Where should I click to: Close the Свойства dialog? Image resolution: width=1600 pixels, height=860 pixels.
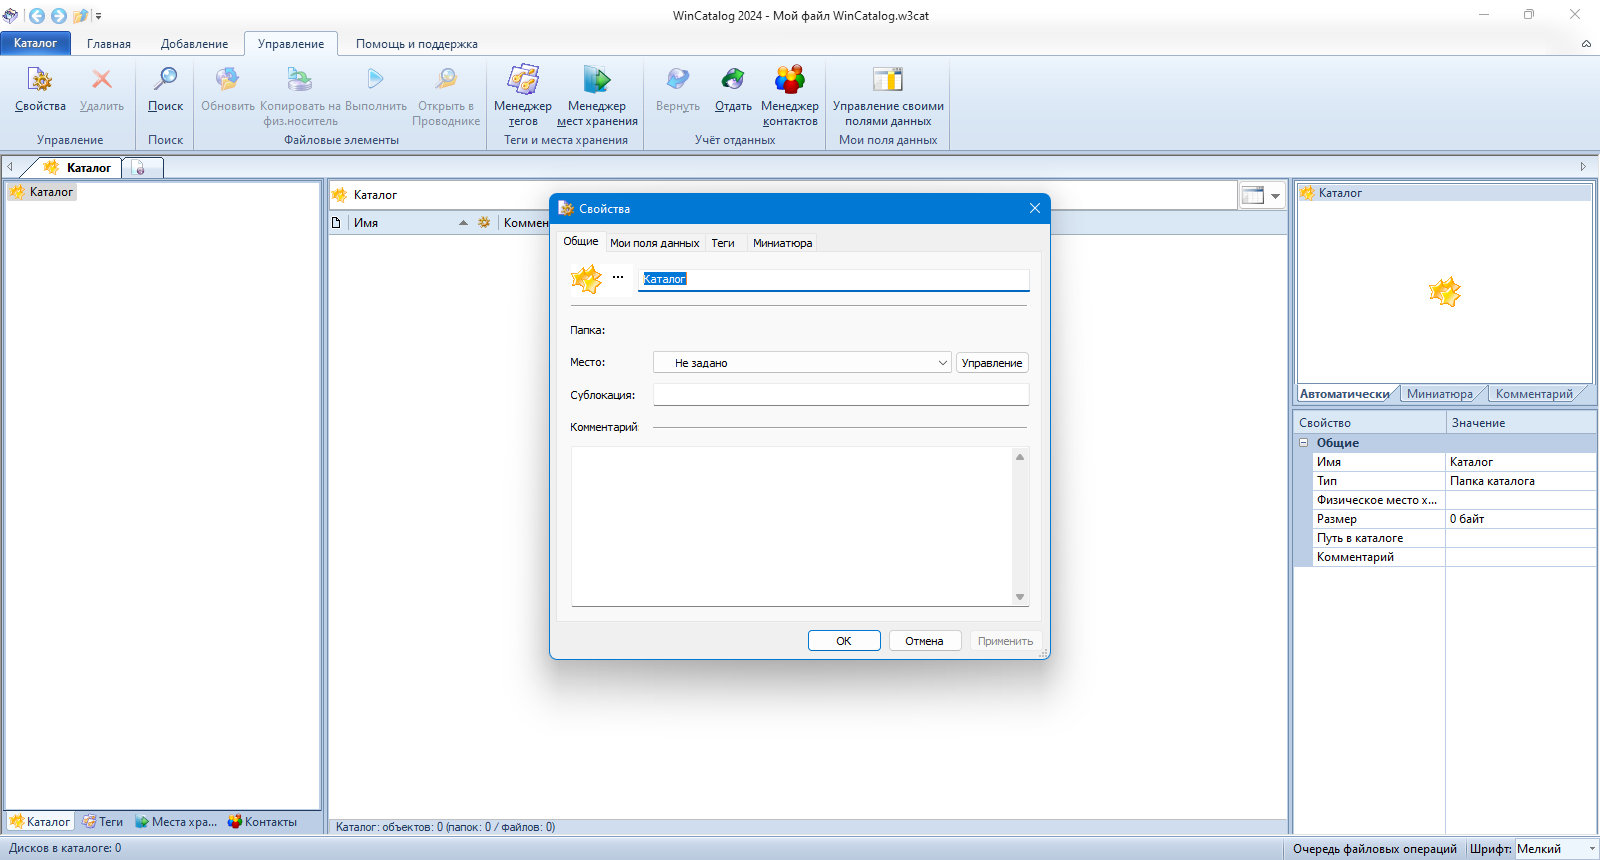[1035, 208]
